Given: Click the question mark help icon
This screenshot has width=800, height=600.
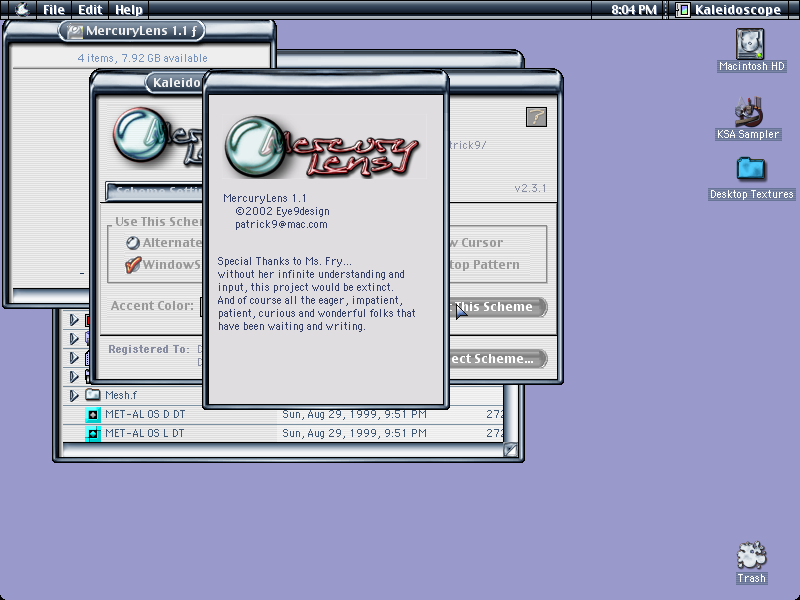Looking at the screenshot, I should tap(536, 117).
